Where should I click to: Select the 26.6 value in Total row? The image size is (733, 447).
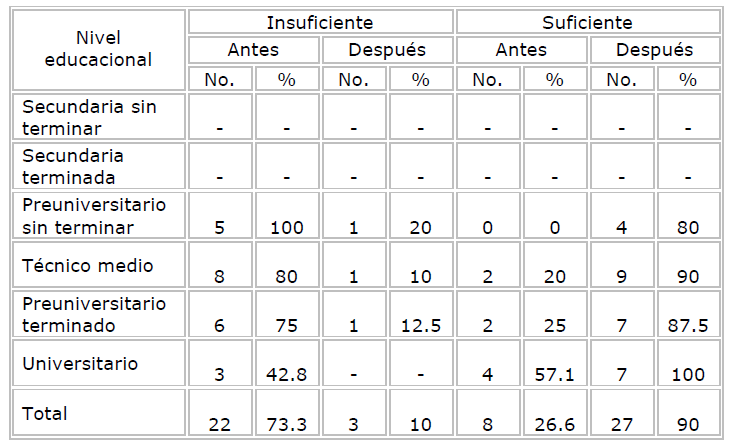[x=554, y=425]
